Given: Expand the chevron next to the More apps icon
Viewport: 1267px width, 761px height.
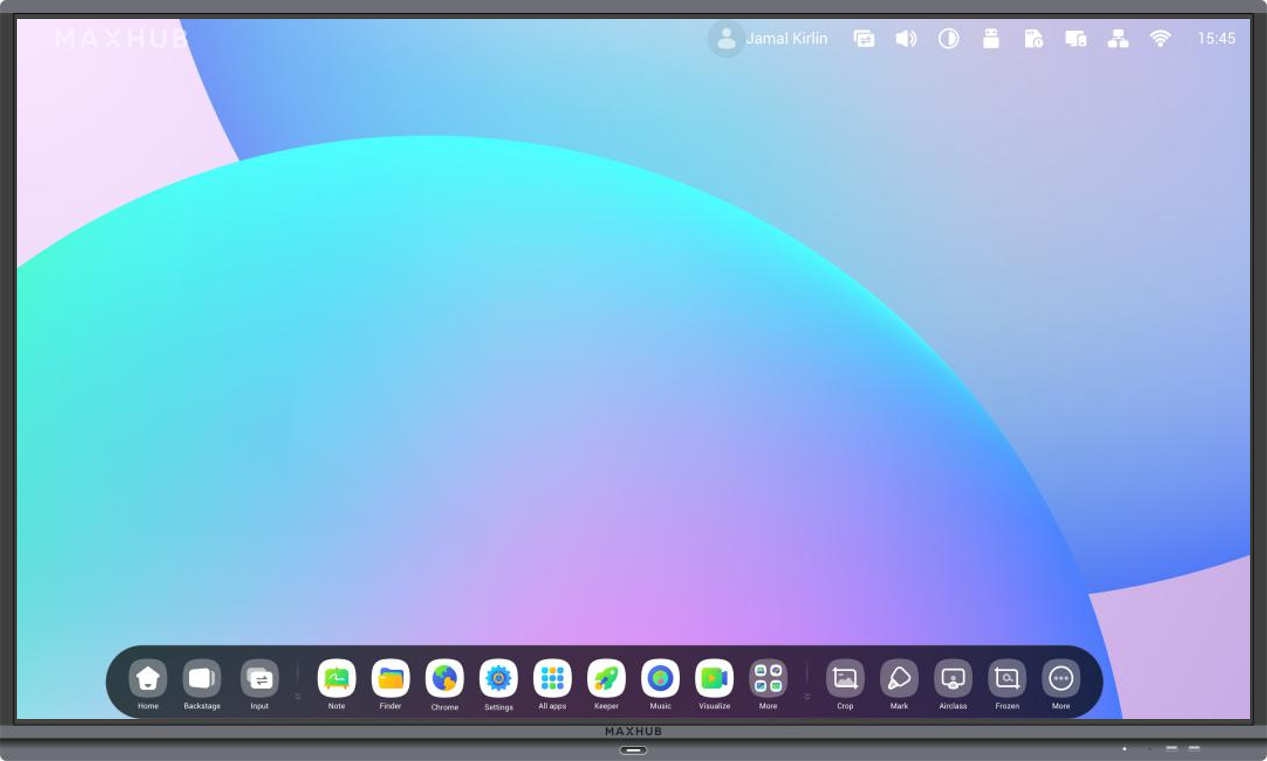Looking at the screenshot, I should tap(807, 696).
